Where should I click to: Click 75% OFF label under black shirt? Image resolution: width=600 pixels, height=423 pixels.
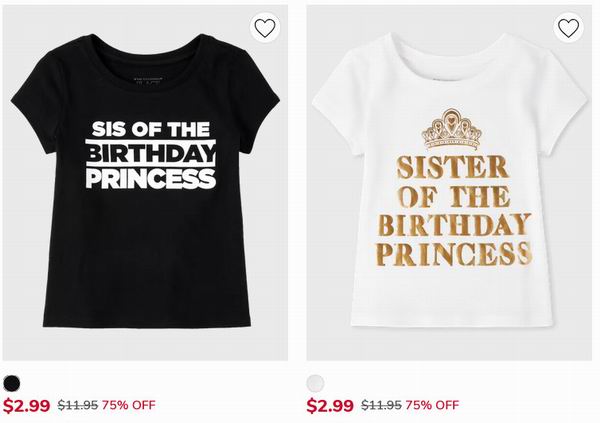coord(129,405)
